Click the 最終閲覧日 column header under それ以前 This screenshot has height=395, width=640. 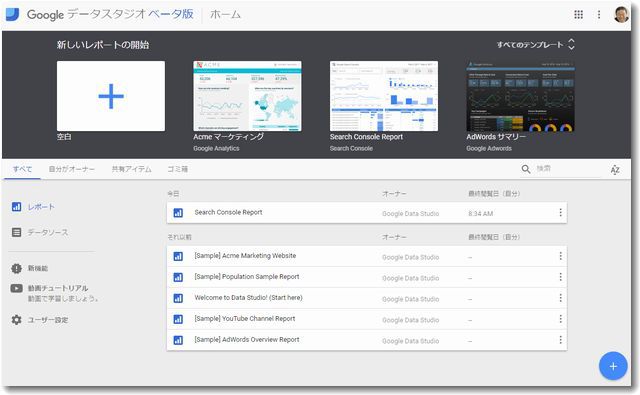click(x=494, y=237)
